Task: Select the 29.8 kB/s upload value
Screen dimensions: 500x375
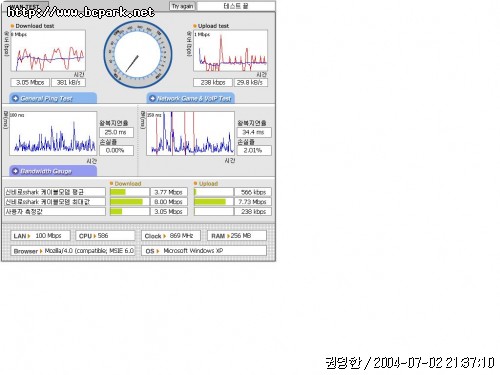Action: [251, 82]
